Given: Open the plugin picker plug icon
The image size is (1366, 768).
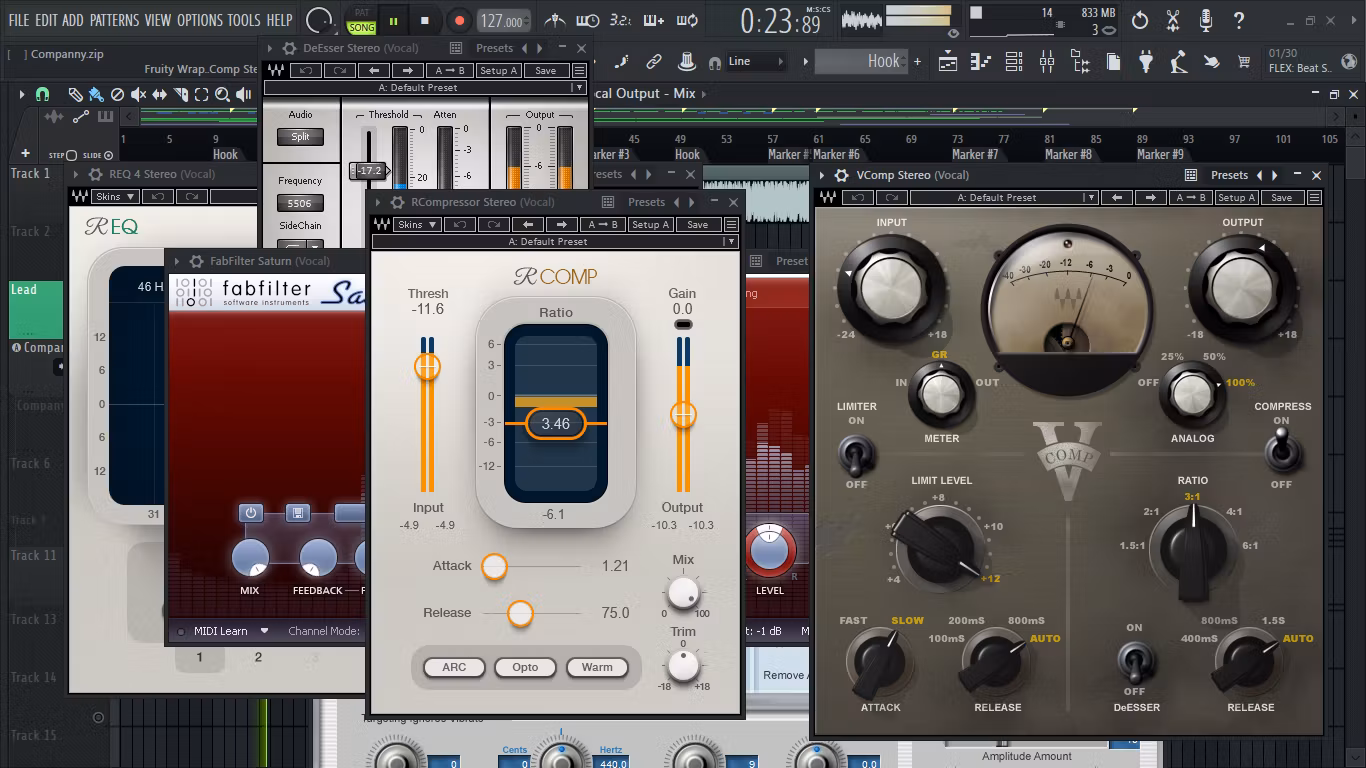Looking at the screenshot, I should [1146, 61].
